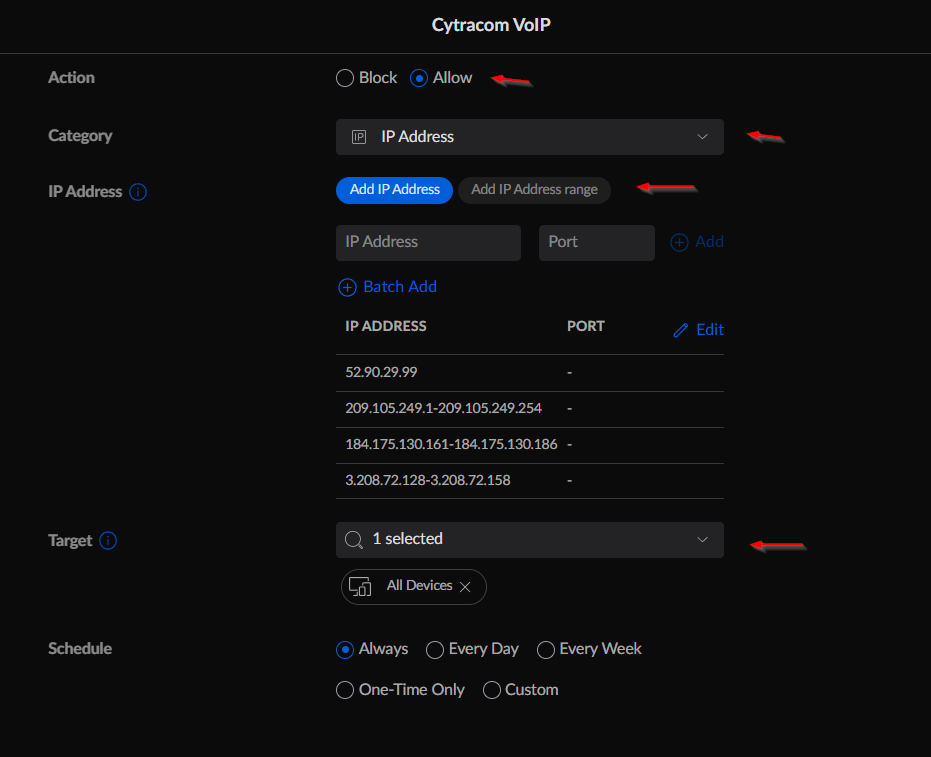This screenshot has height=757, width=931.
Task: Click the magnifier icon in the Target selector
Action: pyautogui.click(x=356, y=539)
